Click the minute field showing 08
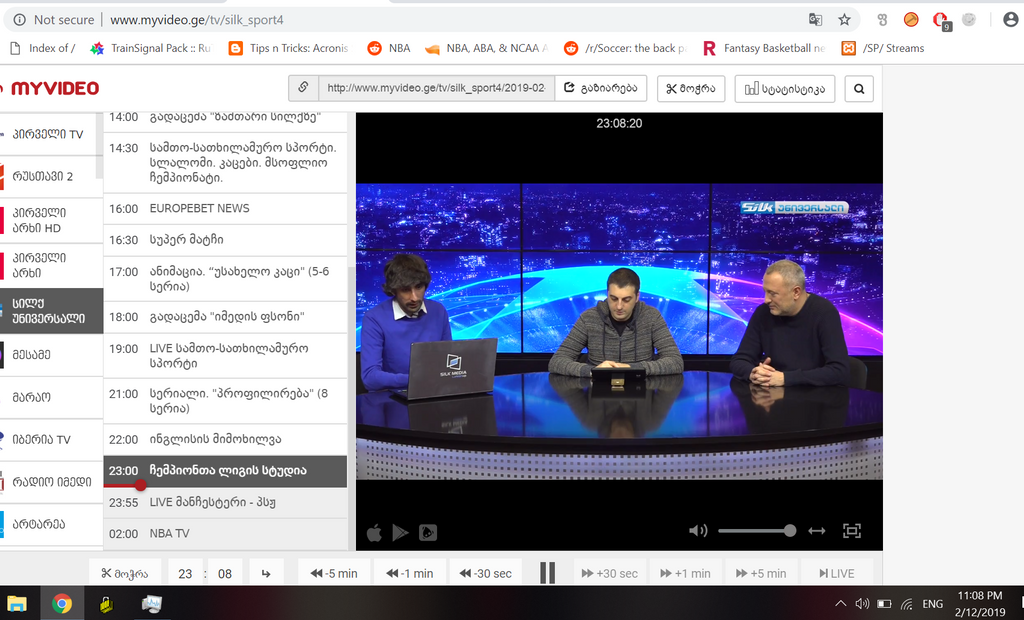The image size is (1024, 620). (x=225, y=574)
